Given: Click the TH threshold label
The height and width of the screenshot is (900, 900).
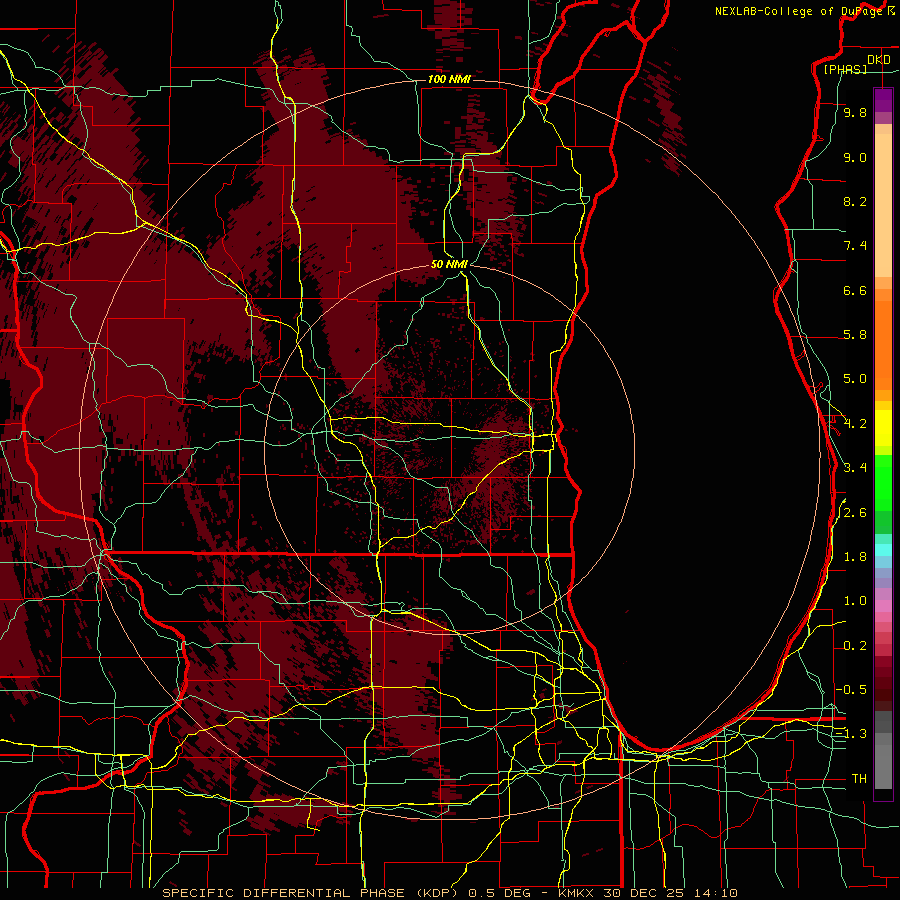Looking at the screenshot, I should [x=859, y=778].
